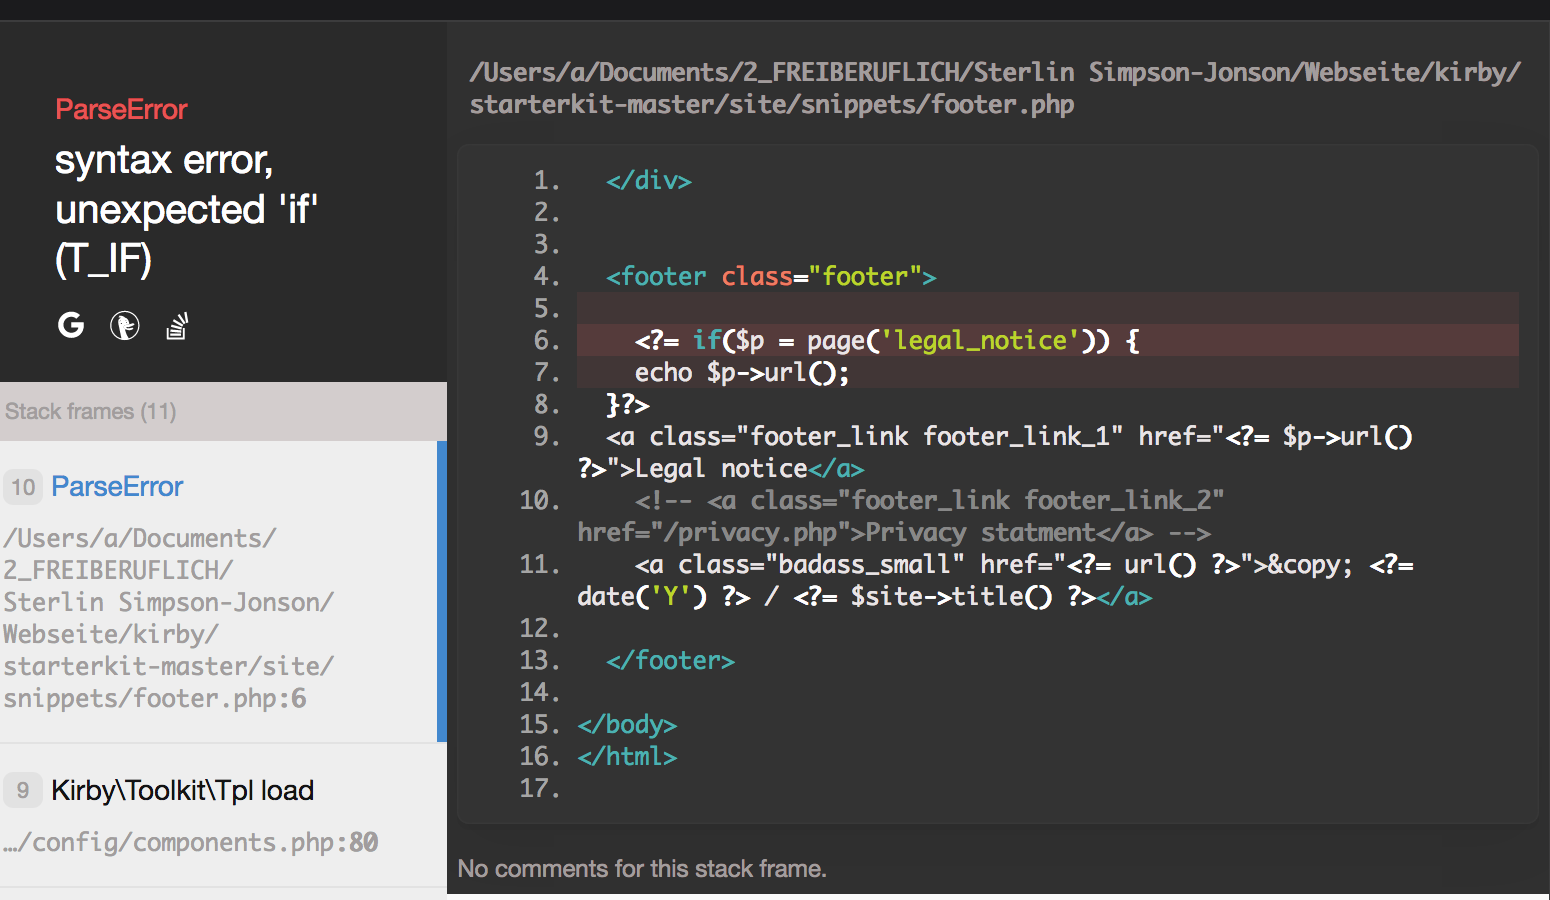Search the error on Stack Overflow
The width and height of the screenshot is (1550, 900).
[177, 326]
